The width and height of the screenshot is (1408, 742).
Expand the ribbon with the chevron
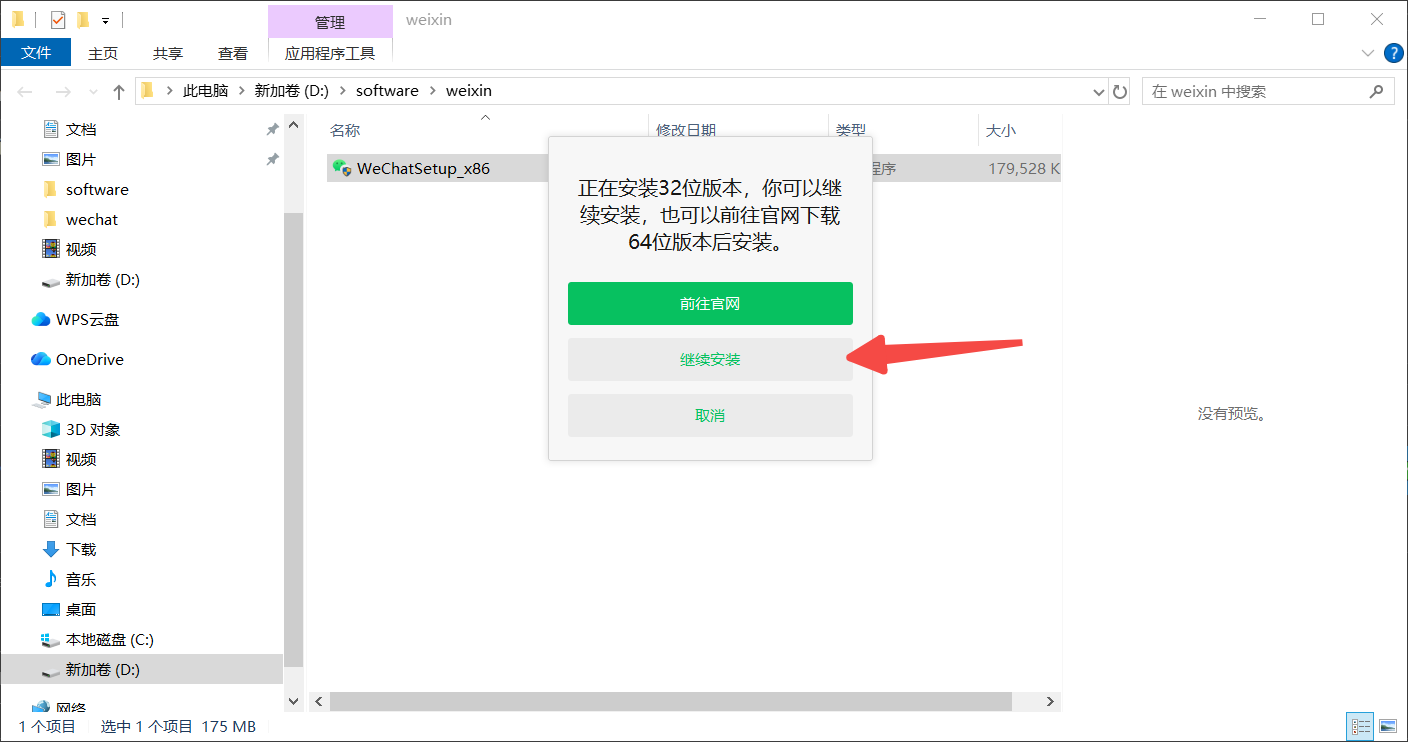pyautogui.click(x=1368, y=53)
